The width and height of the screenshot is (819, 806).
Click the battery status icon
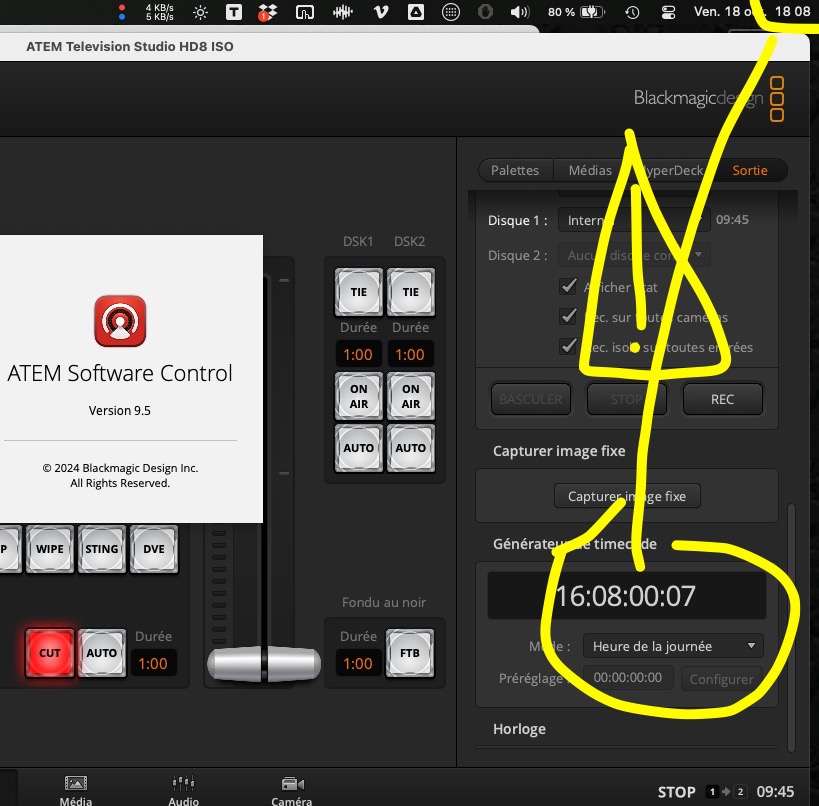coord(592,12)
